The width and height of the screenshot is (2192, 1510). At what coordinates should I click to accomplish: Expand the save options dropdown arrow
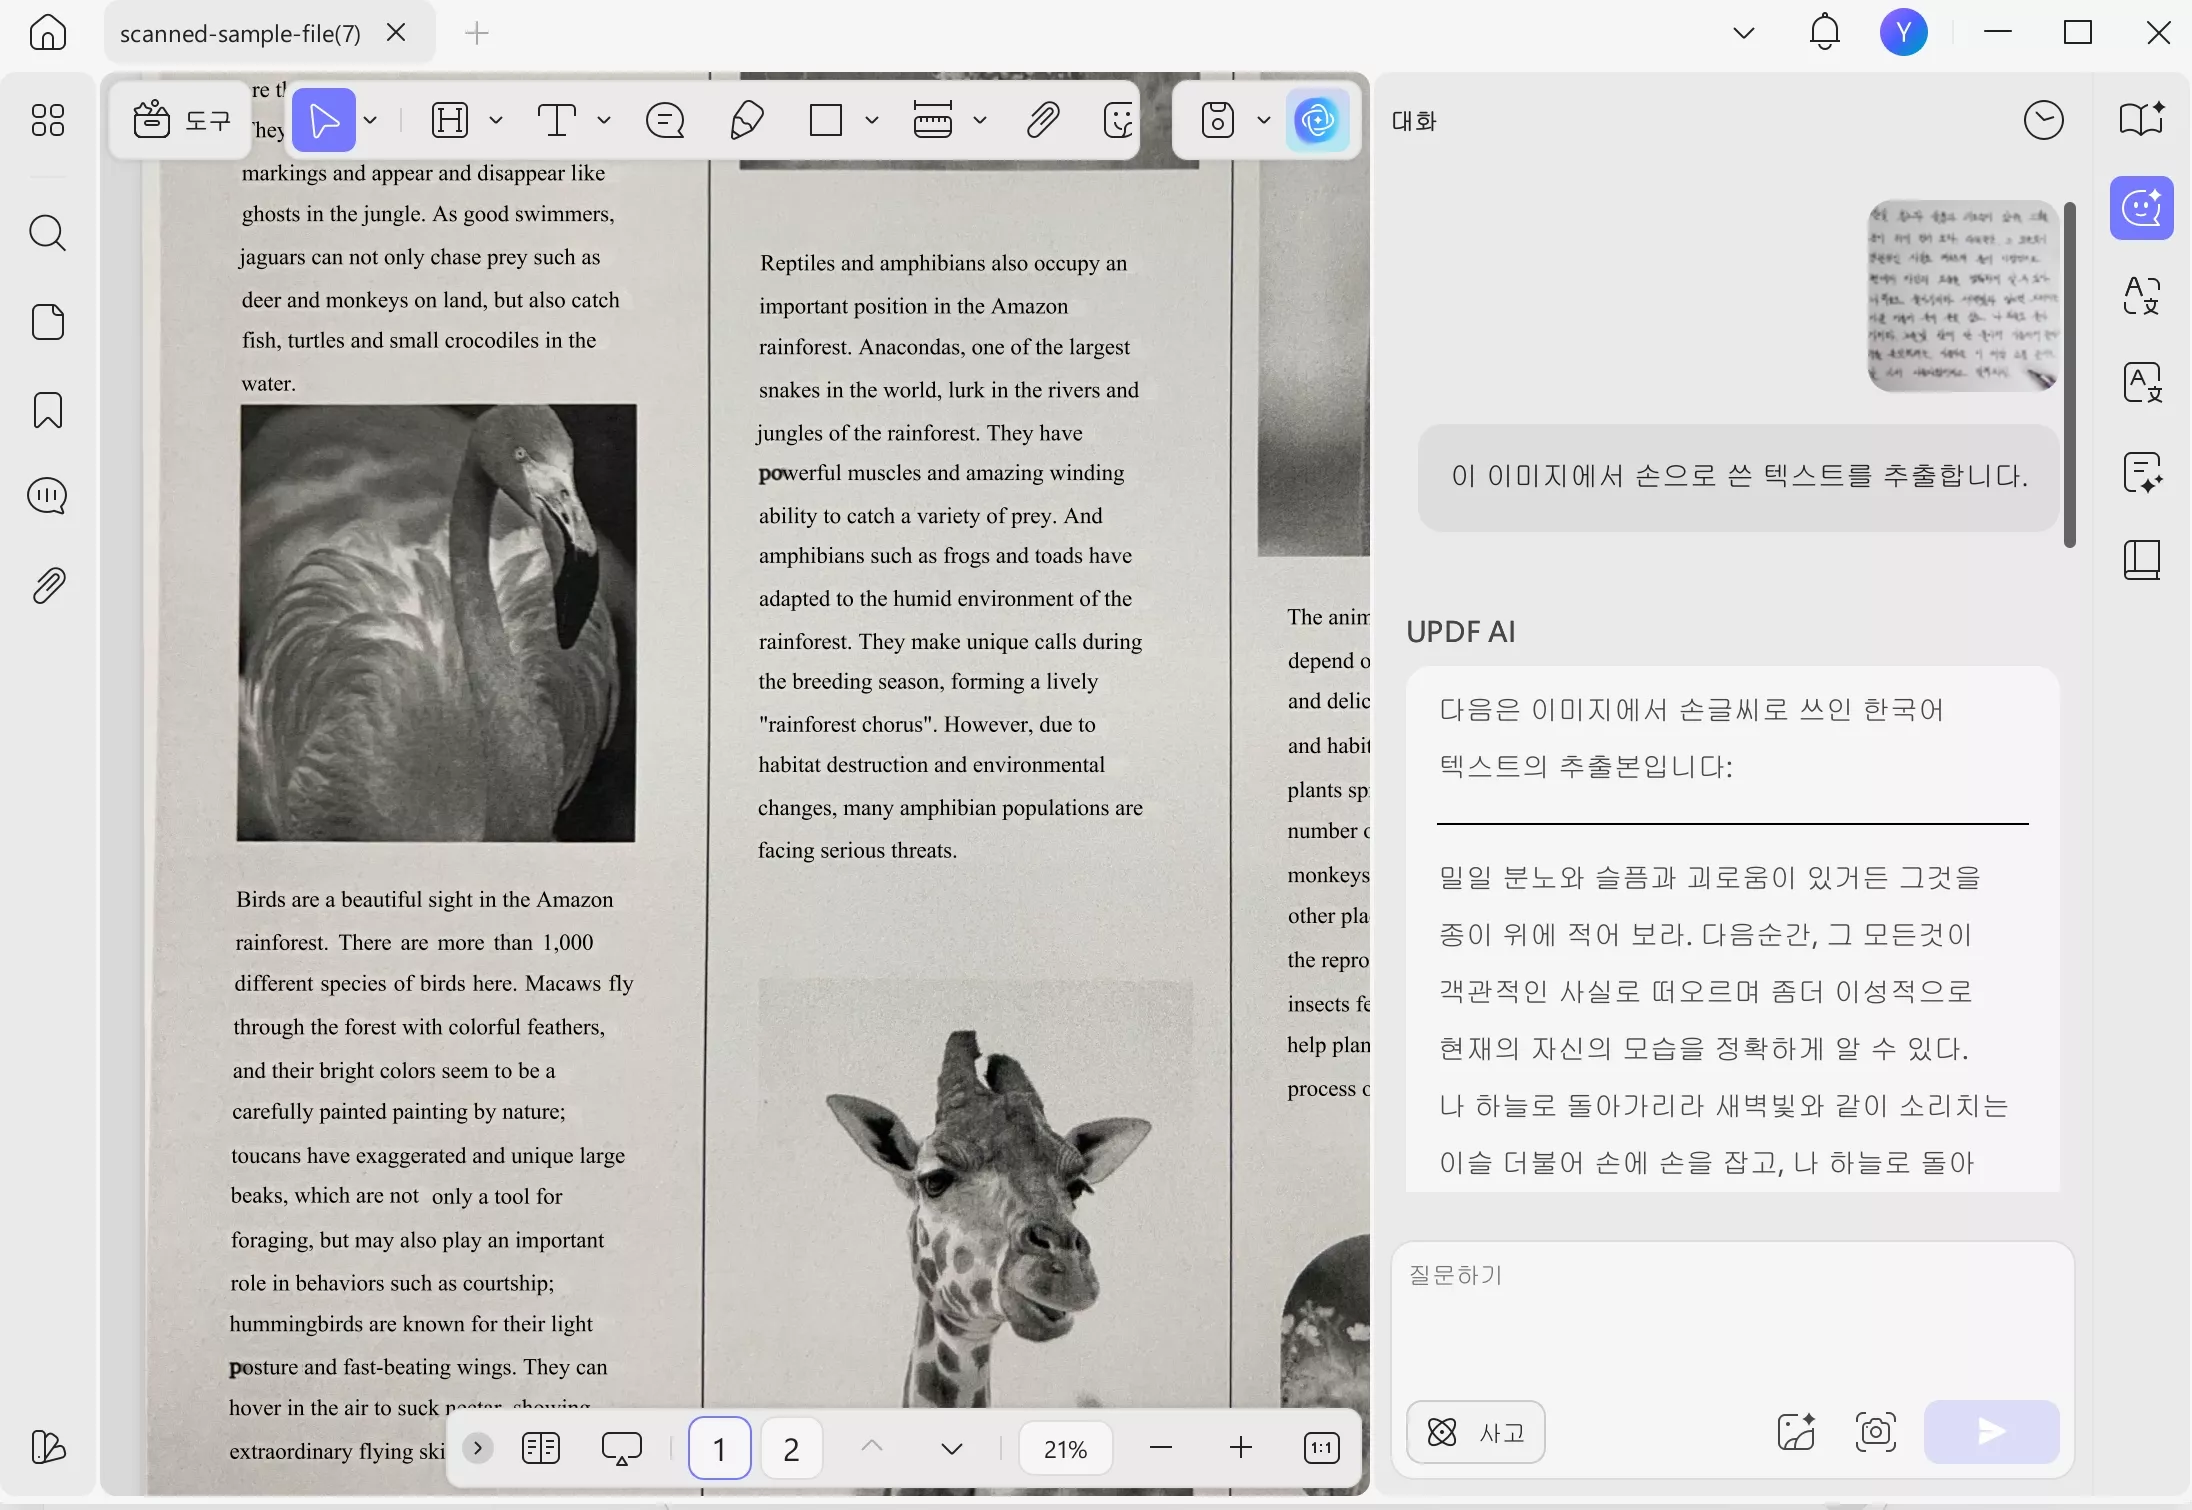point(1264,120)
